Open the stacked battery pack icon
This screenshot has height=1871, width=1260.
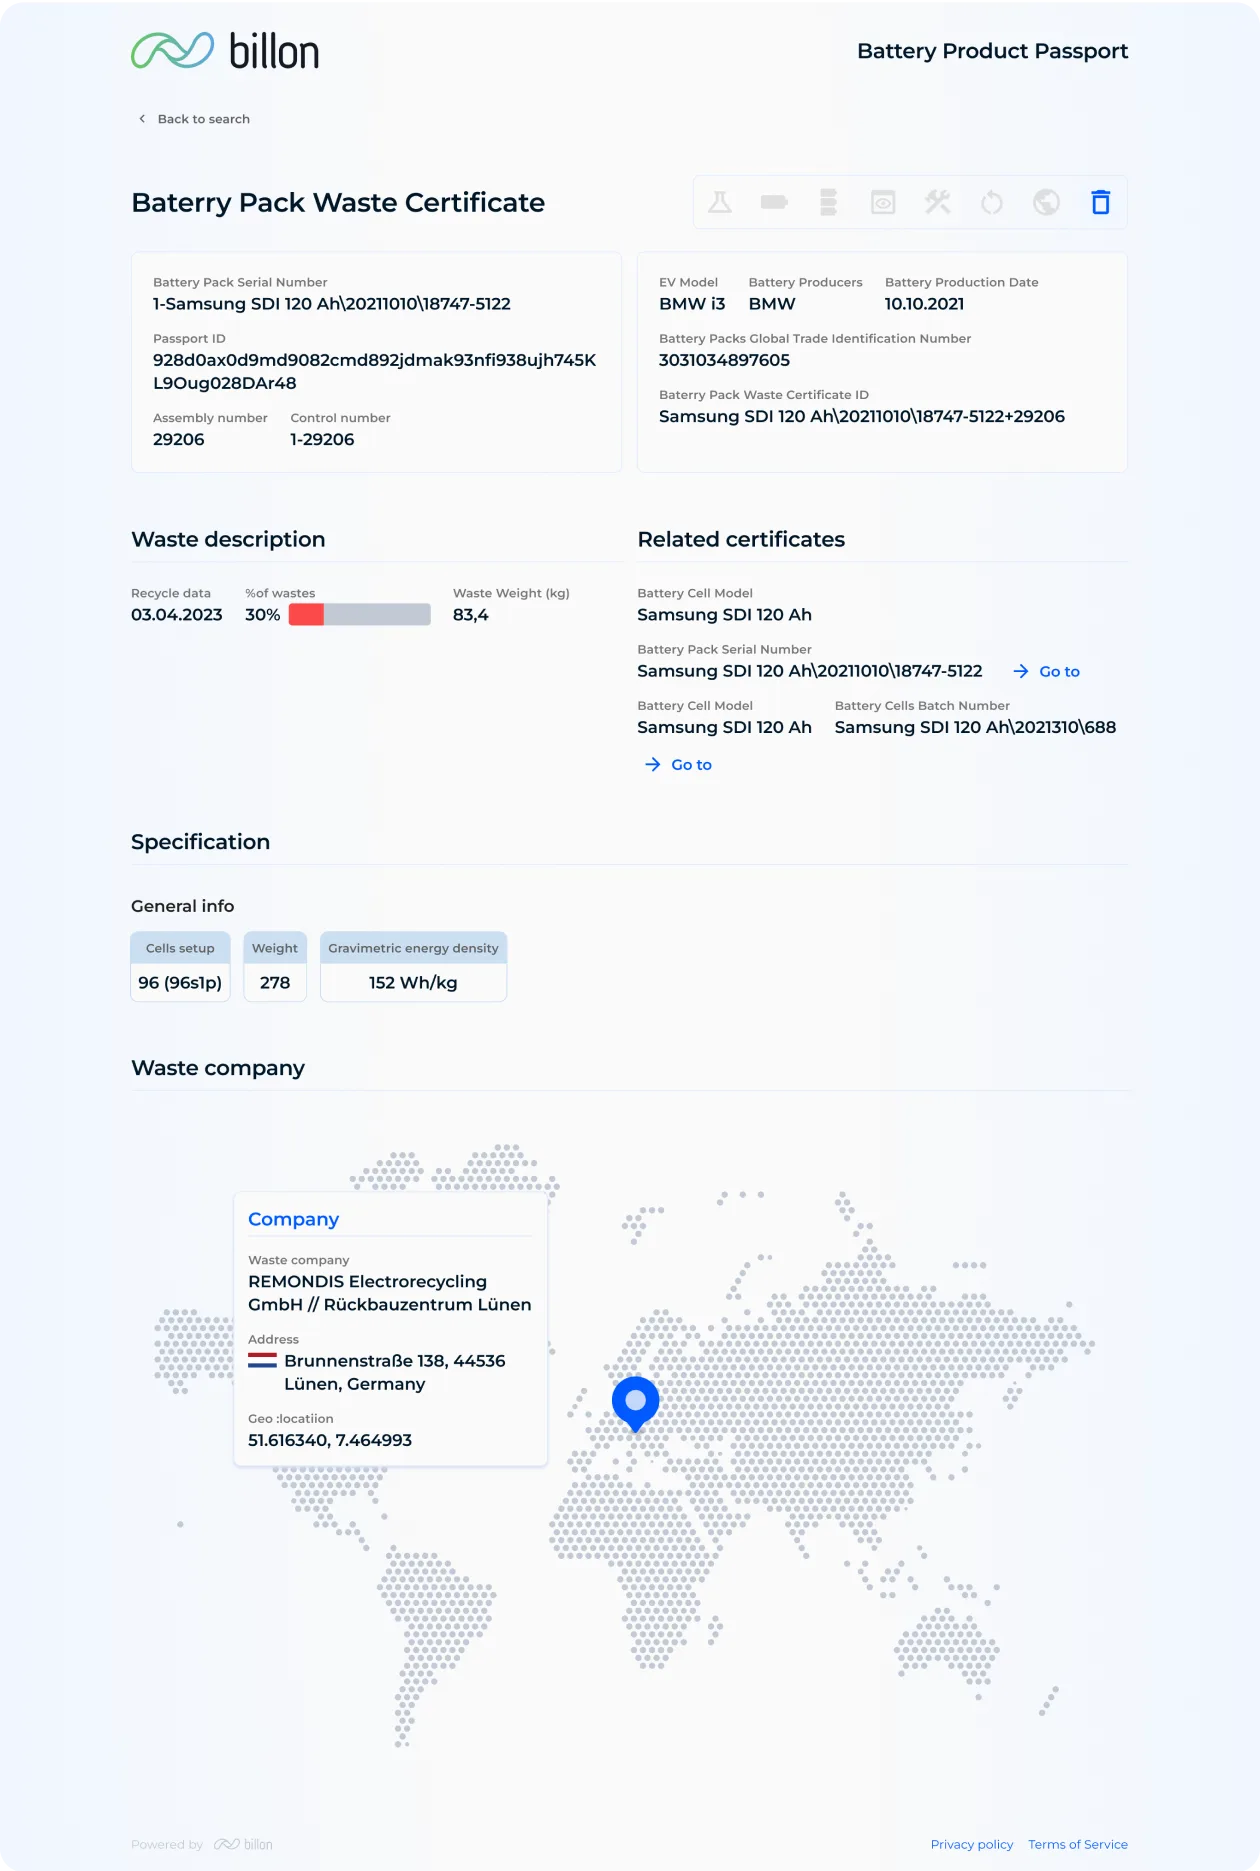tap(828, 203)
